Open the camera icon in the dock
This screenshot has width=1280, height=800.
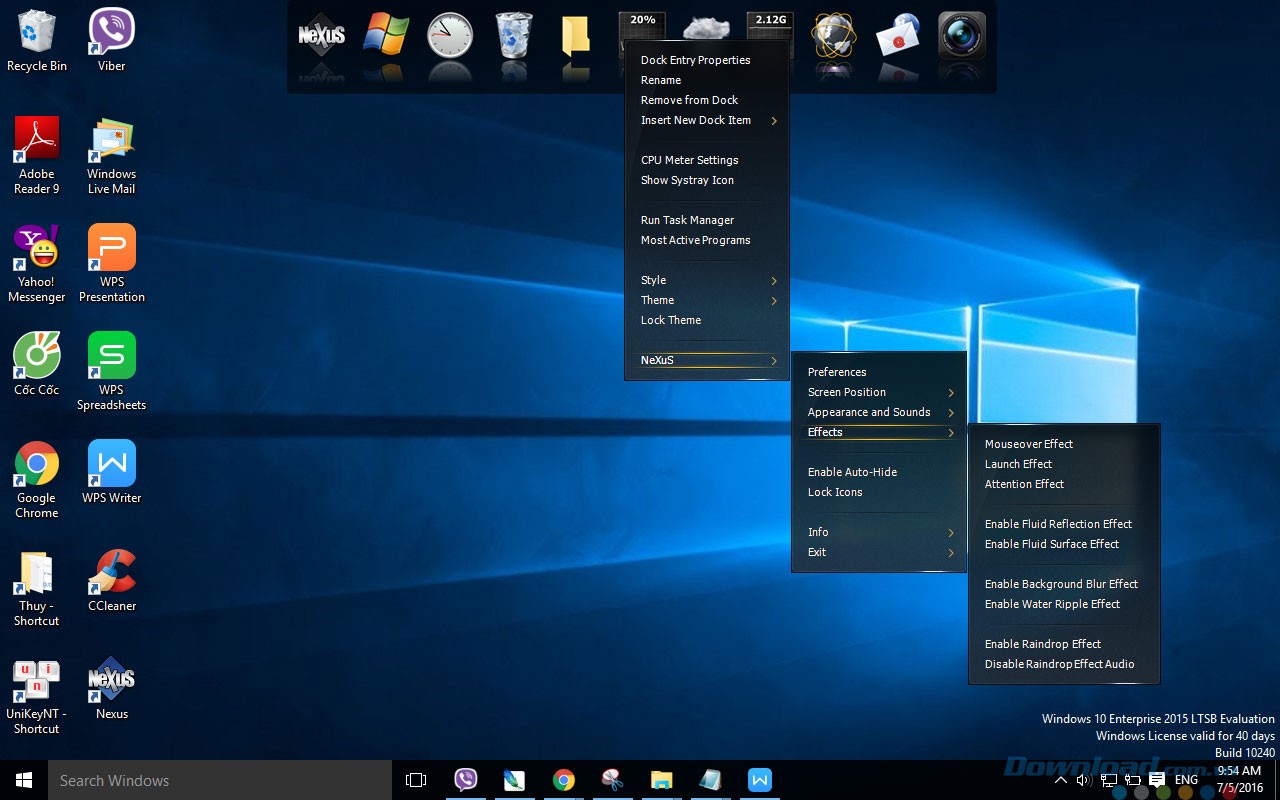961,36
